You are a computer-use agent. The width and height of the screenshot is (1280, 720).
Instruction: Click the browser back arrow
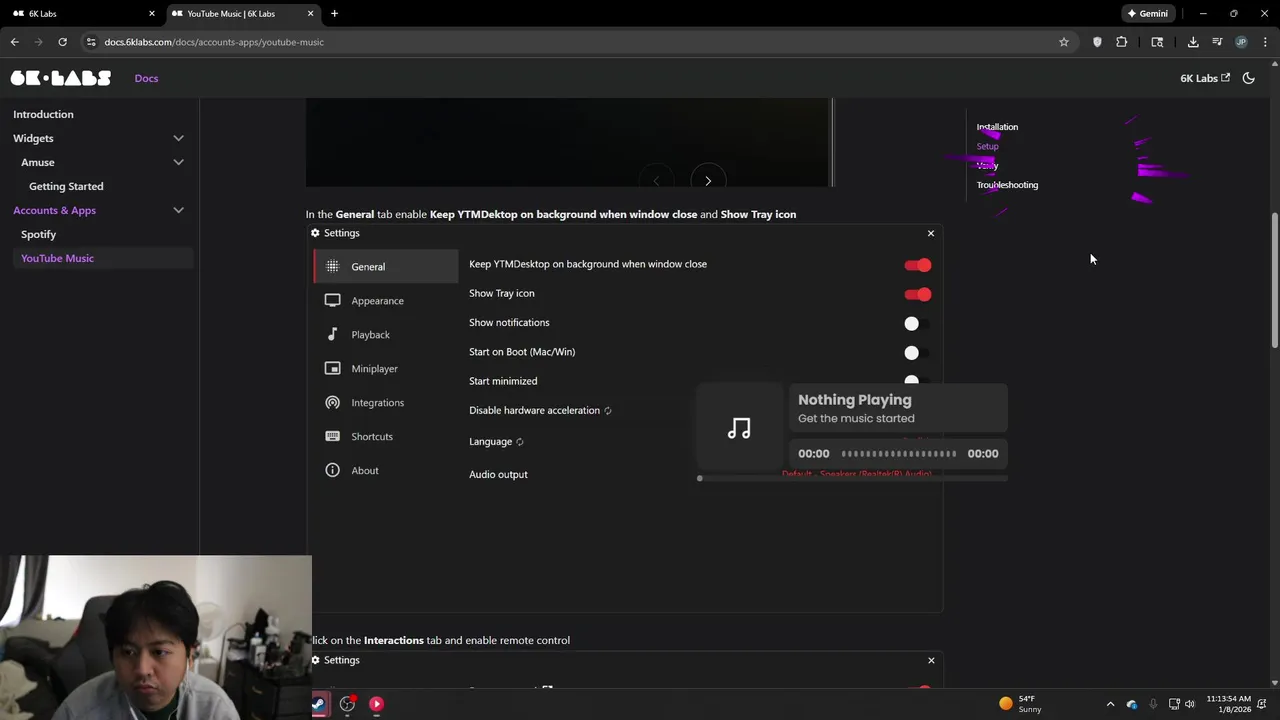14,42
